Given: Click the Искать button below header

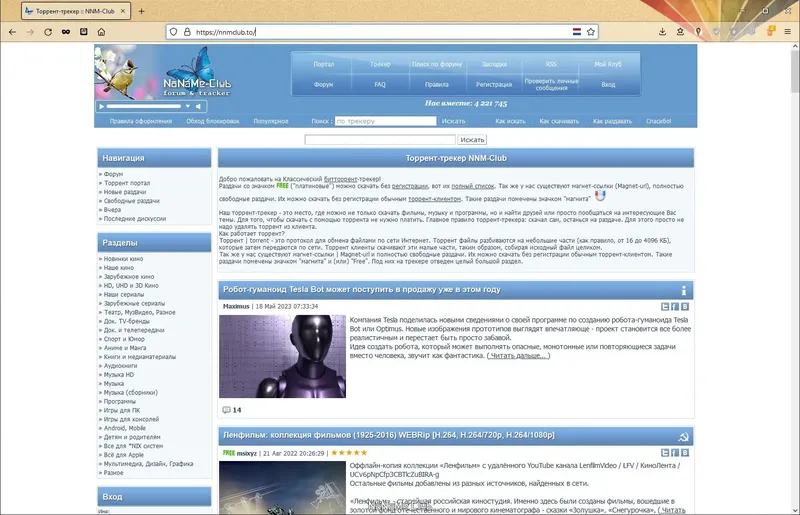Looking at the screenshot, I should coord(472,139).
